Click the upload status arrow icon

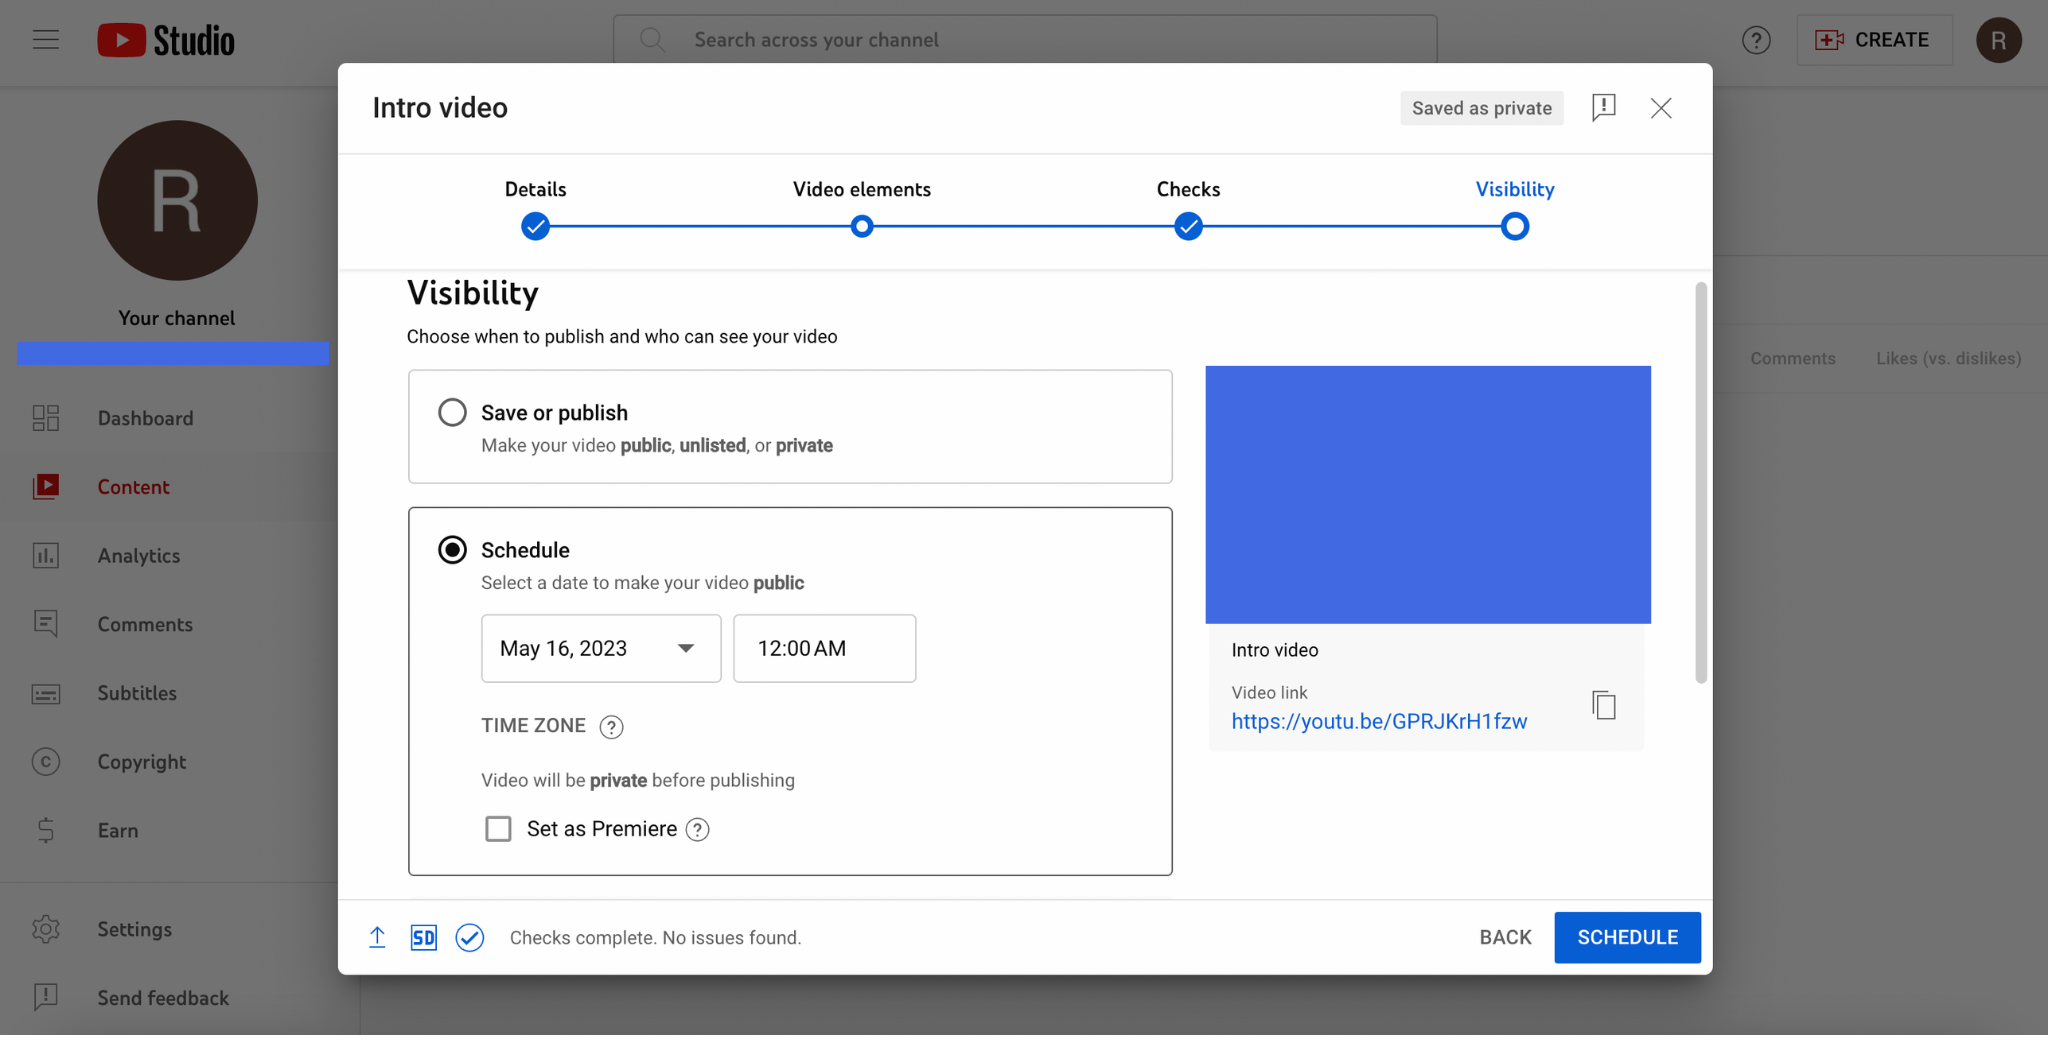[377, 938]
